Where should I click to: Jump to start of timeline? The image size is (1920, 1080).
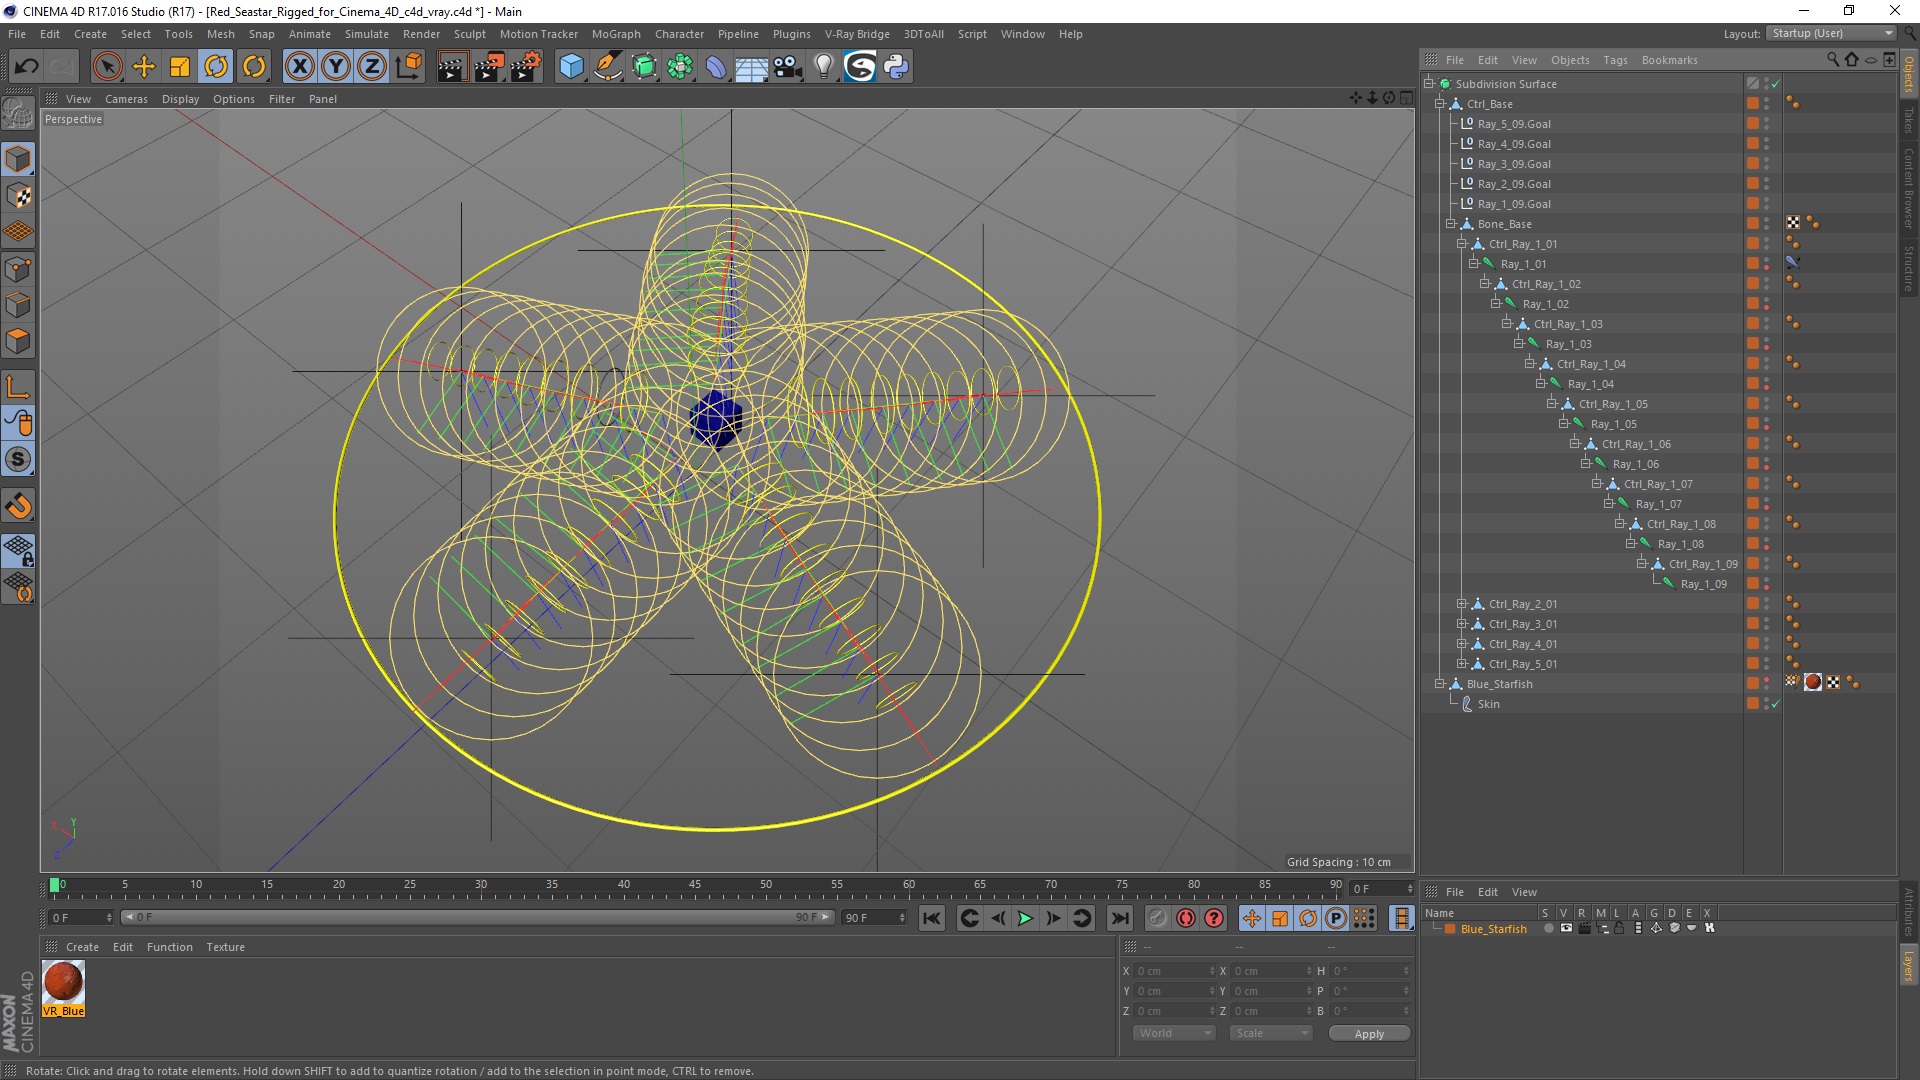point(931,918)
